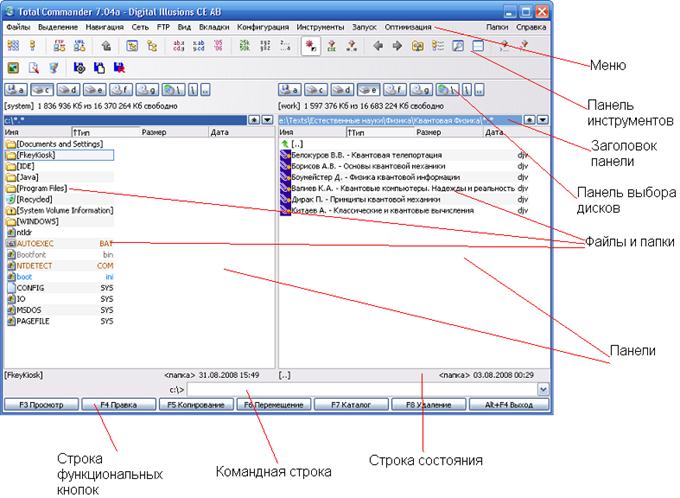680x498 pixels.
Task: Select the file Дирак П. - Принципы квантовой механики
Action: click(x=404, y=200)
